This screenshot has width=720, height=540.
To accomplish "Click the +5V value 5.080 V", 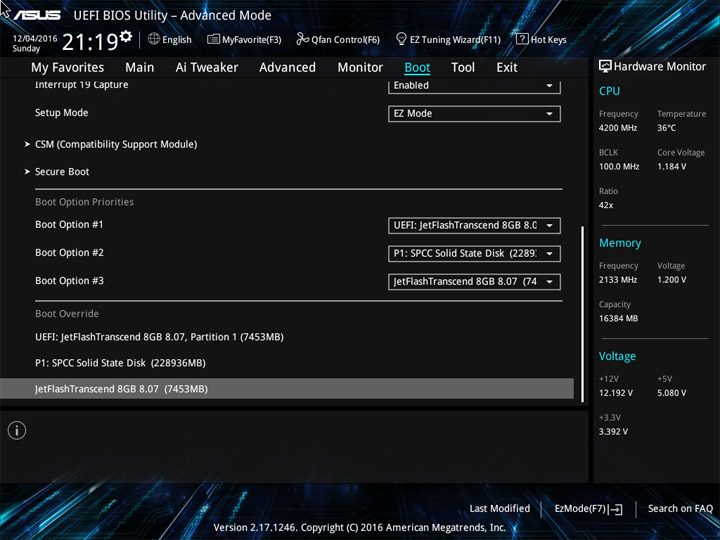I will tap(671, 393).
